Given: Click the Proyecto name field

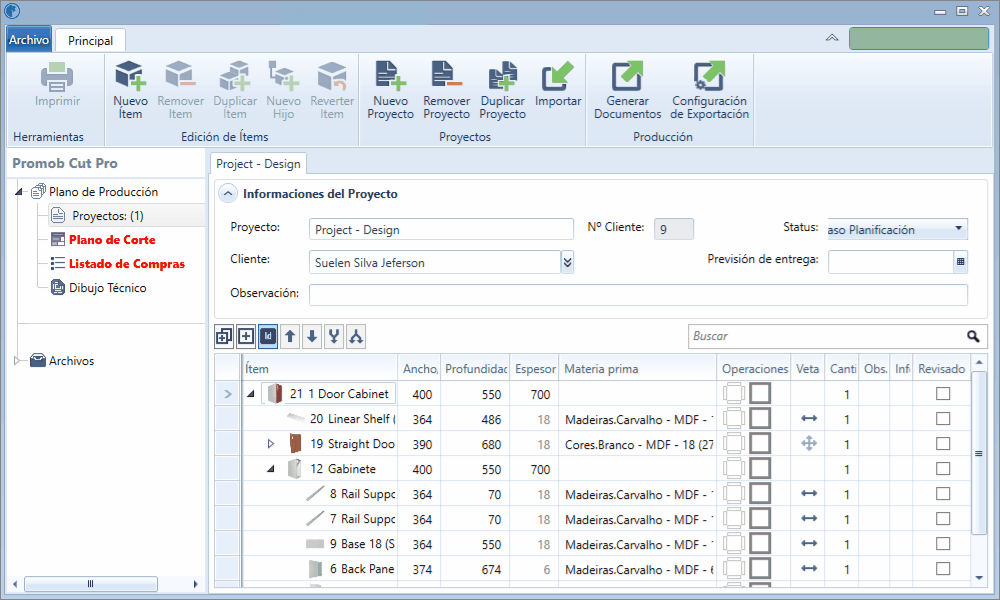Looking at the screenshot, I should tap(441, 230).
